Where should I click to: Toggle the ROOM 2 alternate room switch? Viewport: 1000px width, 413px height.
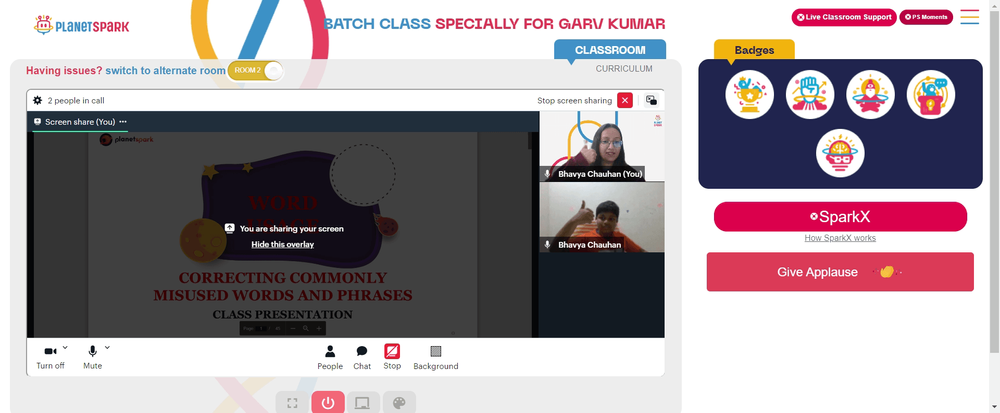(x=255, y=70)
